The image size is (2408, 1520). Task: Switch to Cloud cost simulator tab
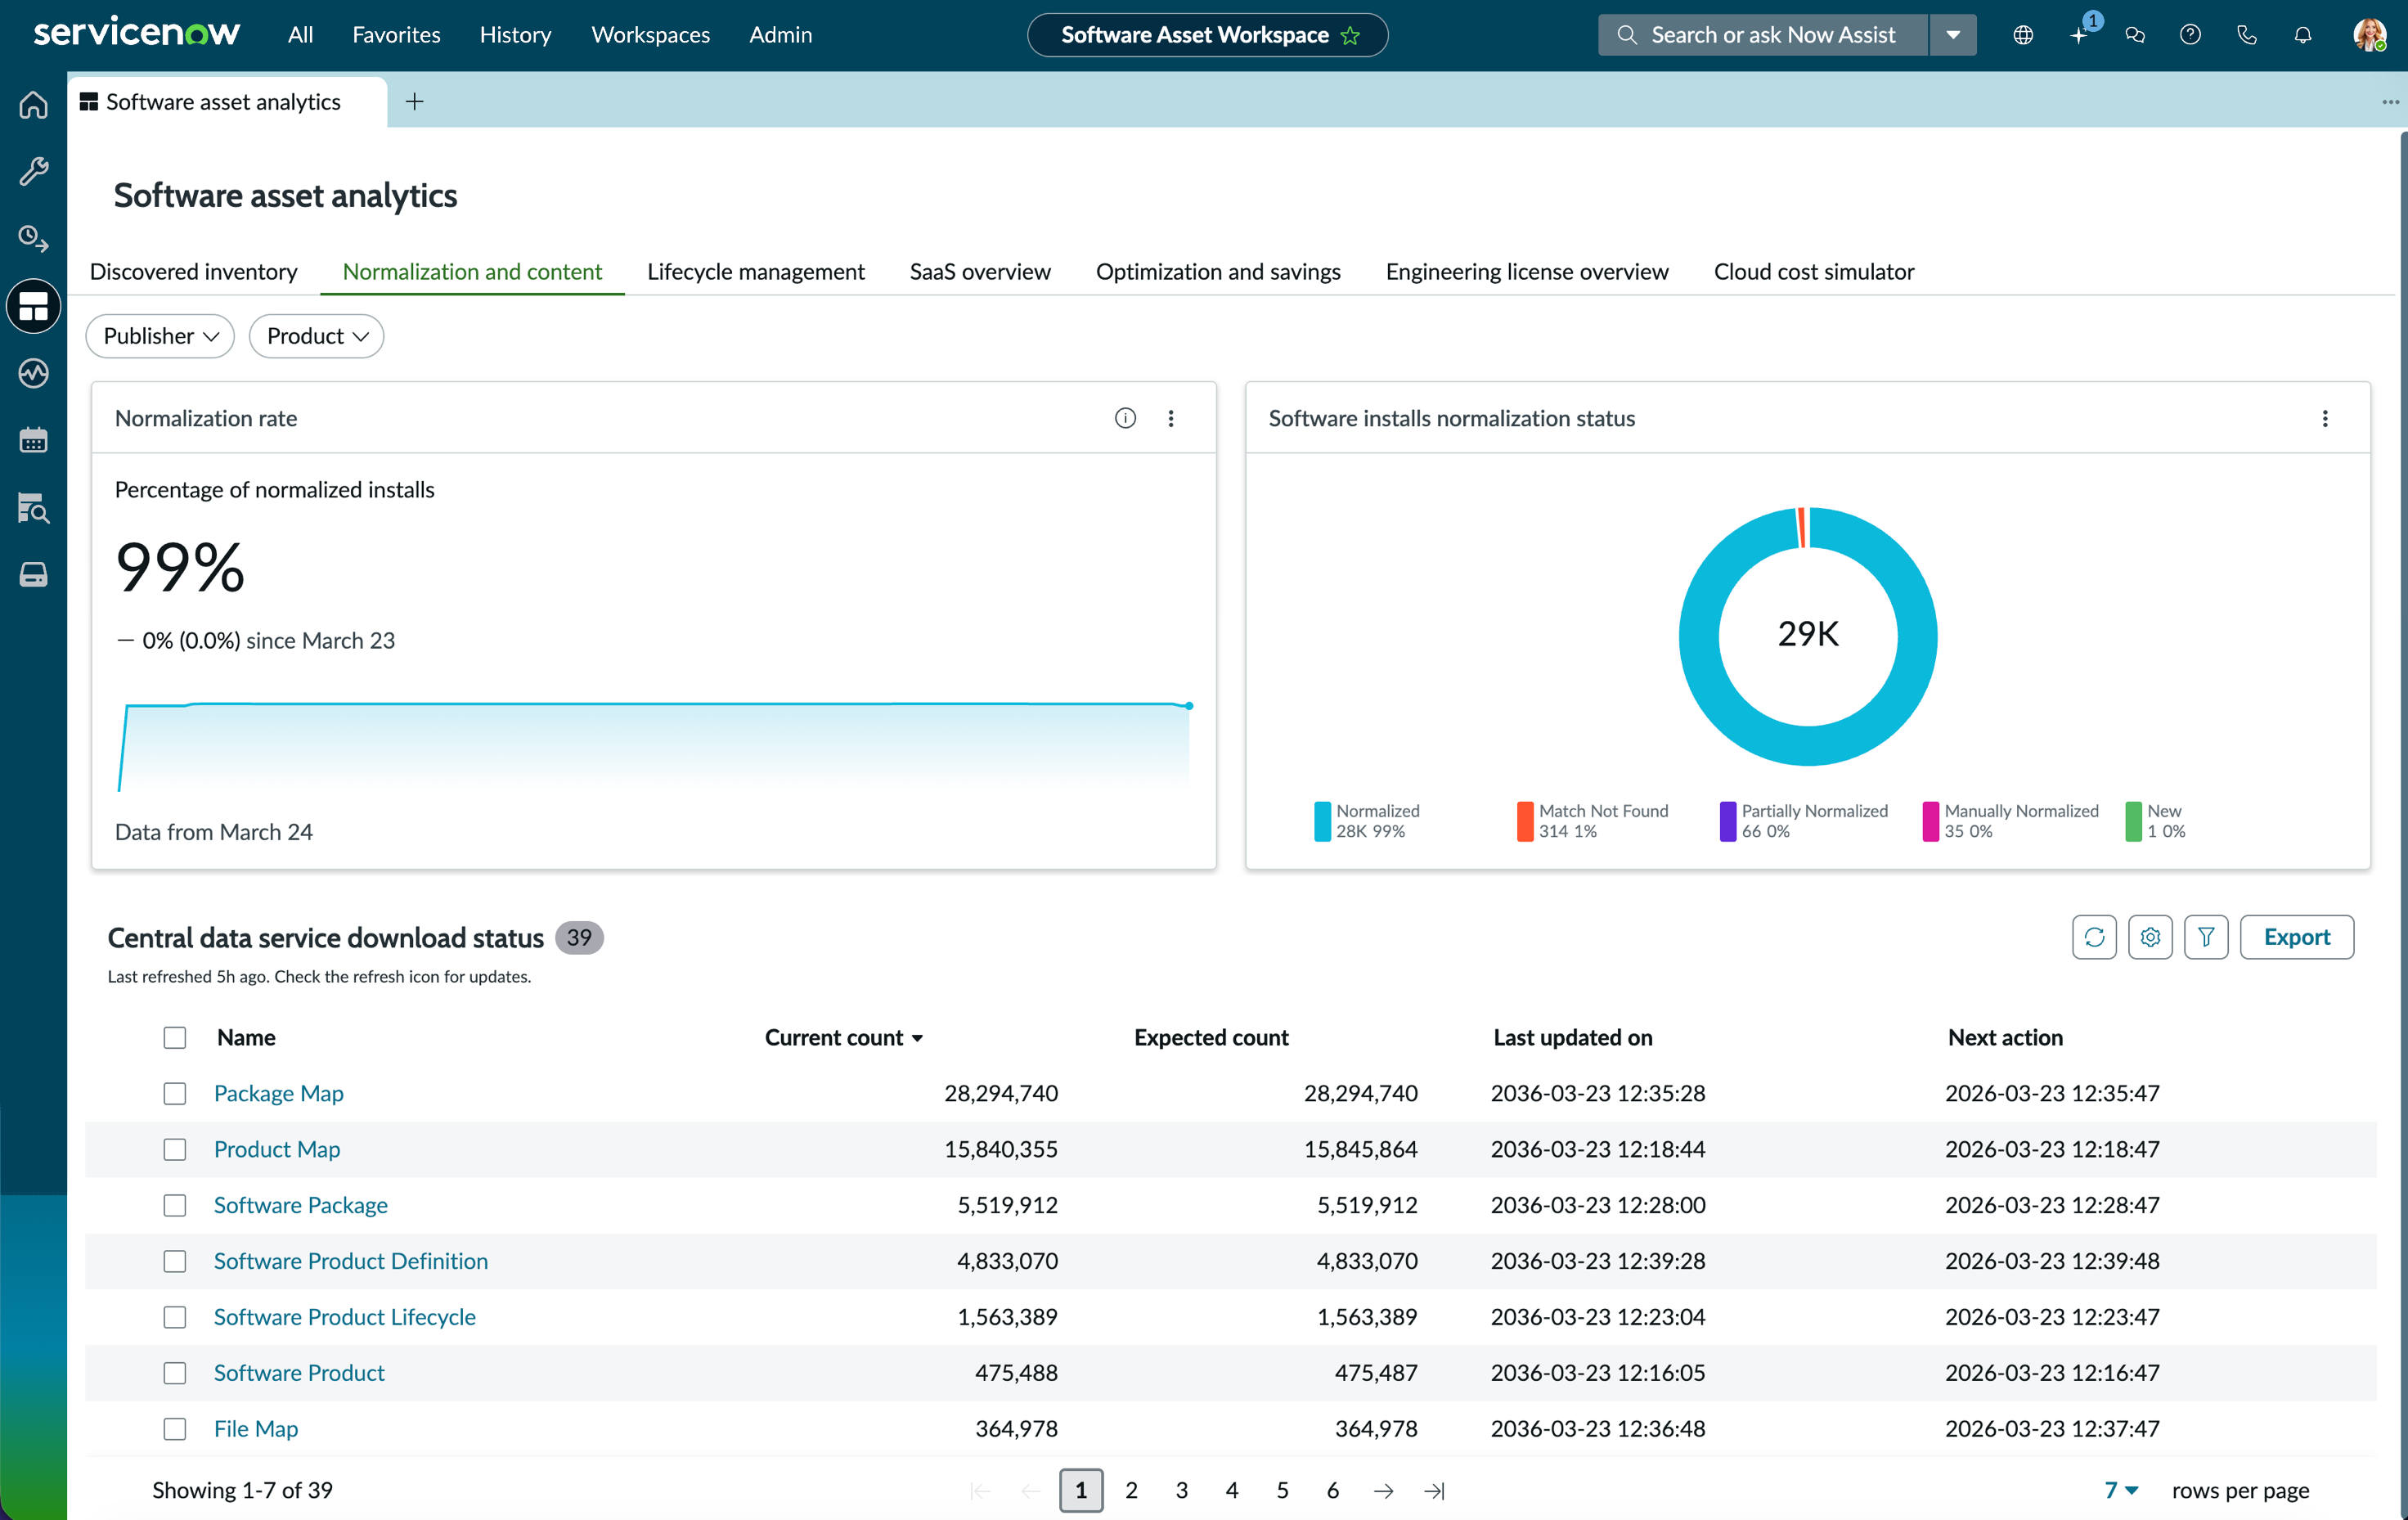1813,271
